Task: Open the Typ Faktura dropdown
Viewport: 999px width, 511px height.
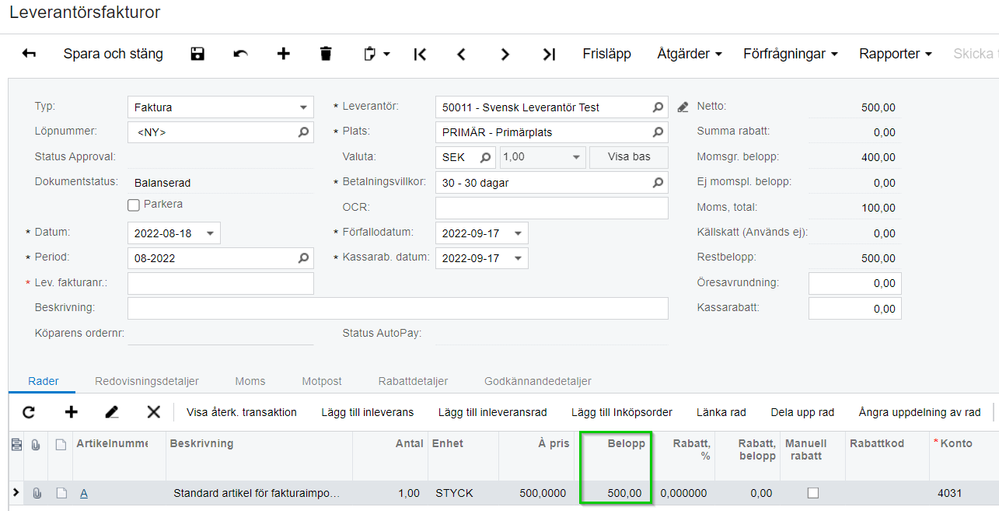Action: pyautogui.click(x=303, y=108)
